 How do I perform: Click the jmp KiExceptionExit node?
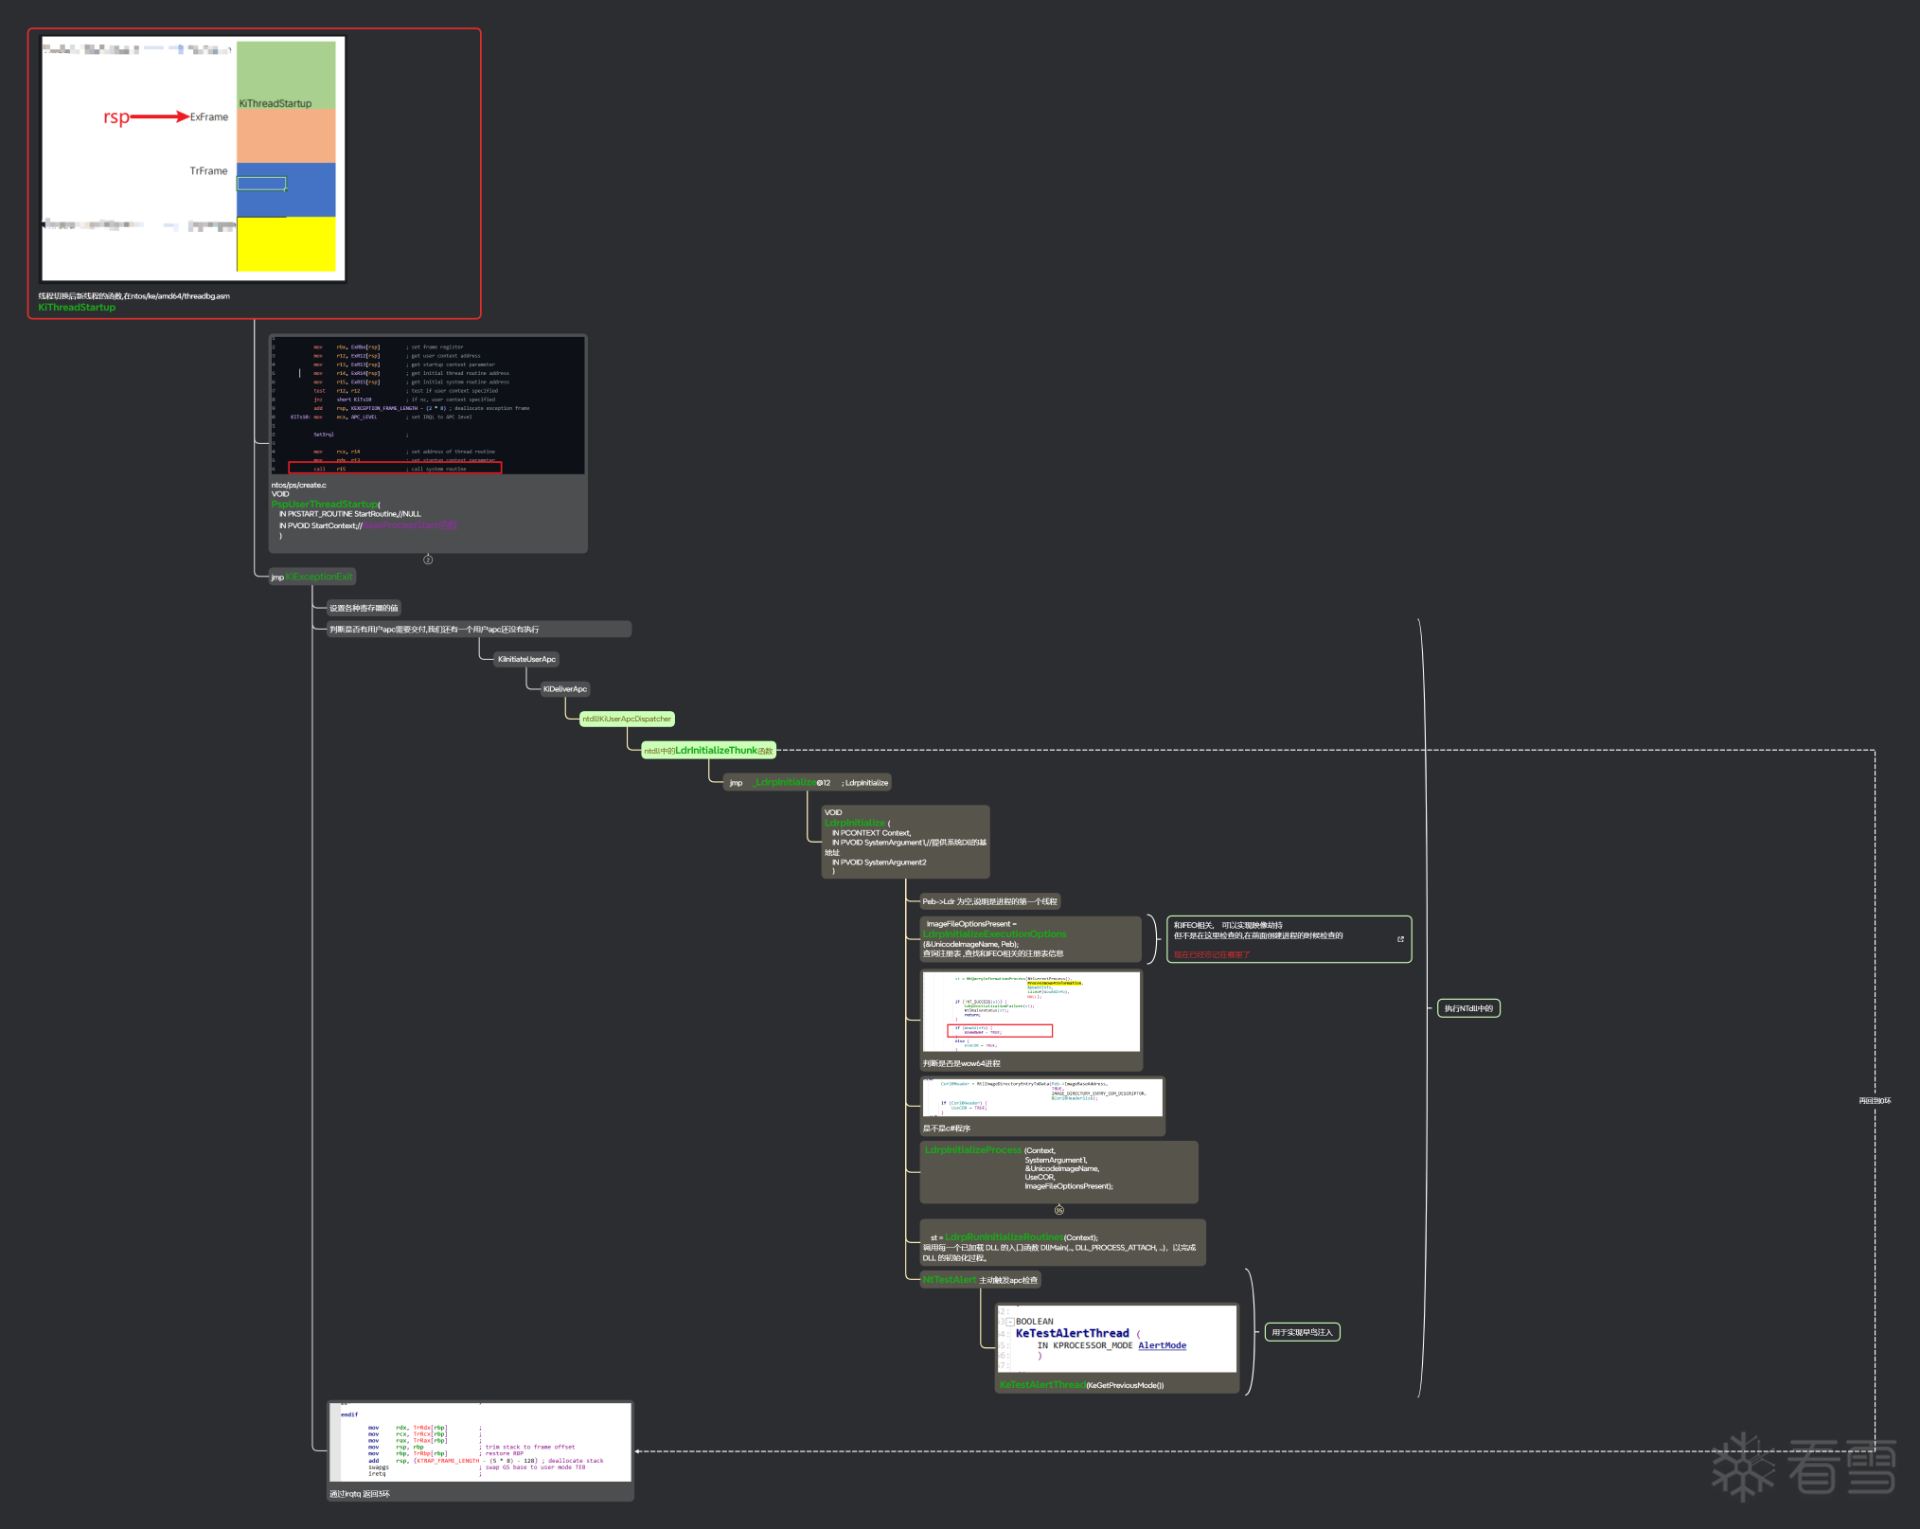(x=312, y=577)
